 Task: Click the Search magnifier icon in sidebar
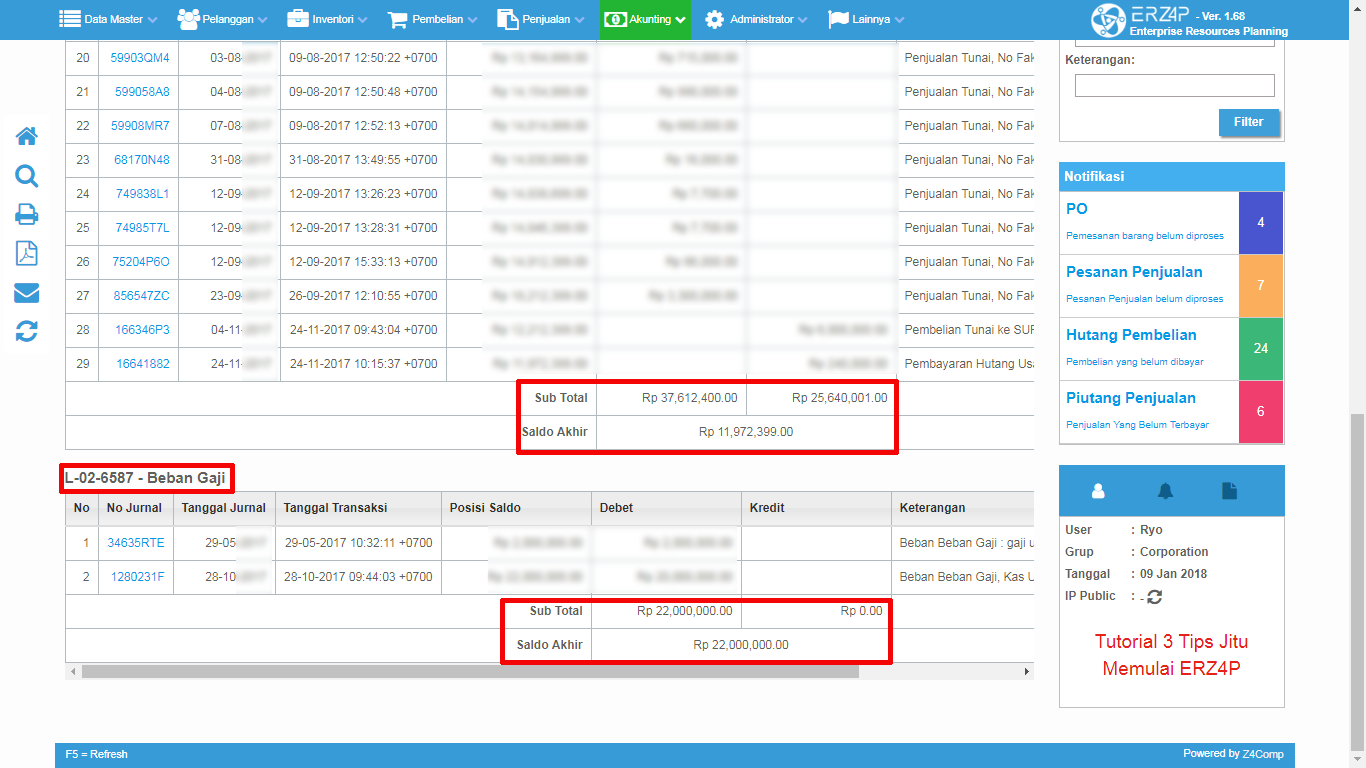point(27,176)
